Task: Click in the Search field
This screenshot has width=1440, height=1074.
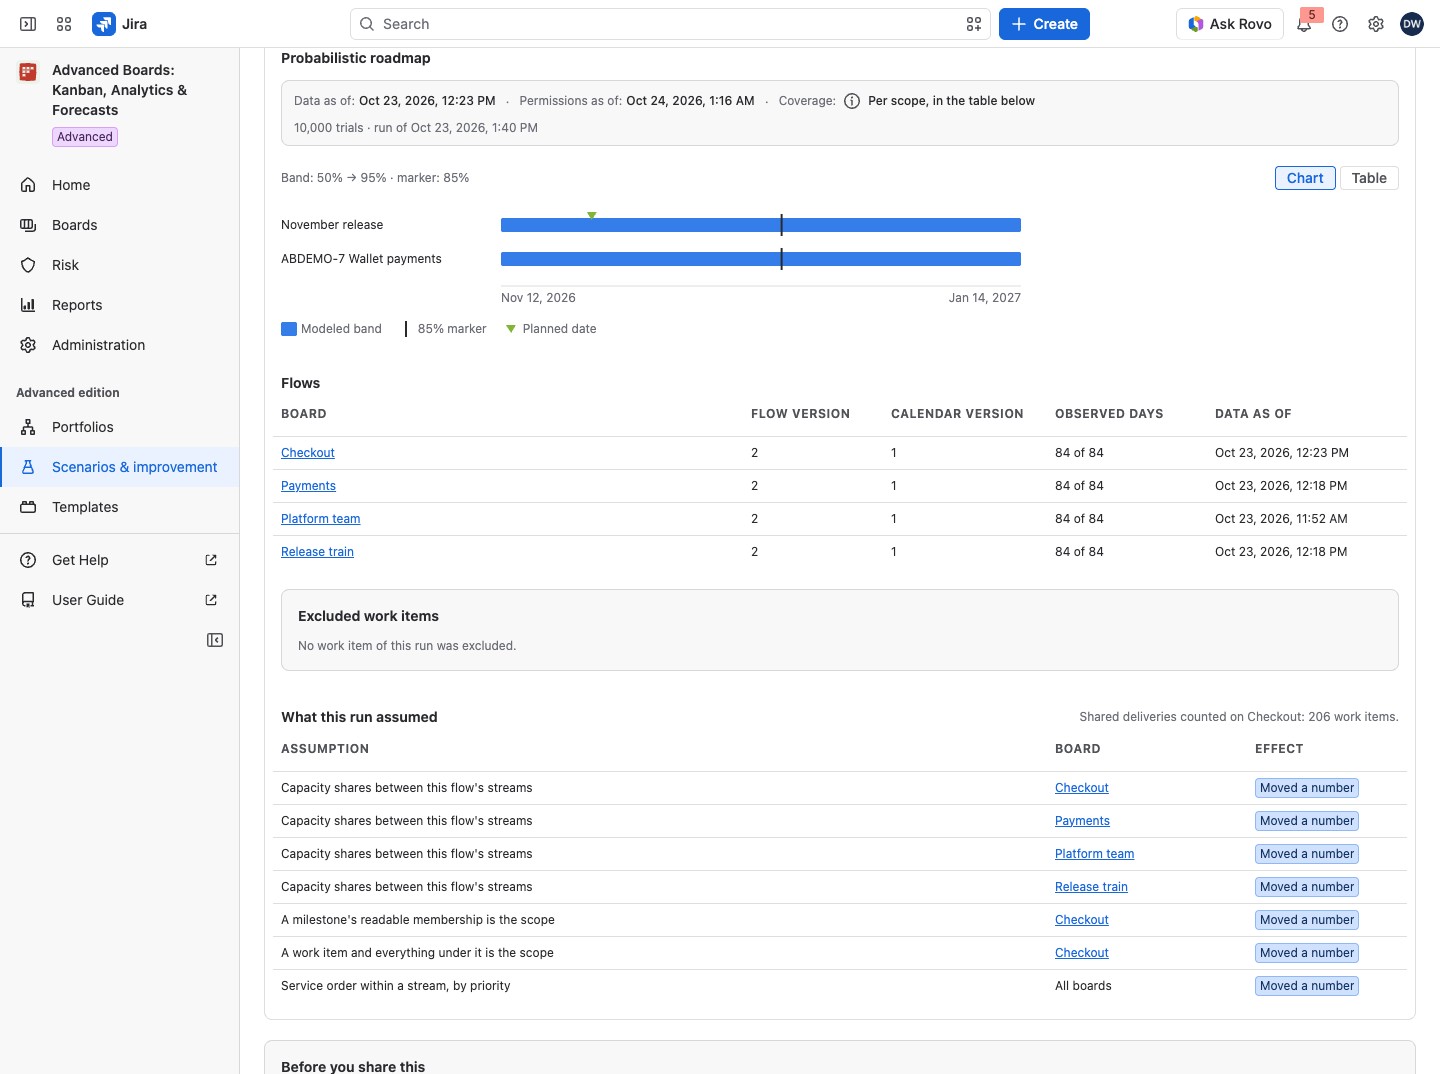Action: click(670, 24)
